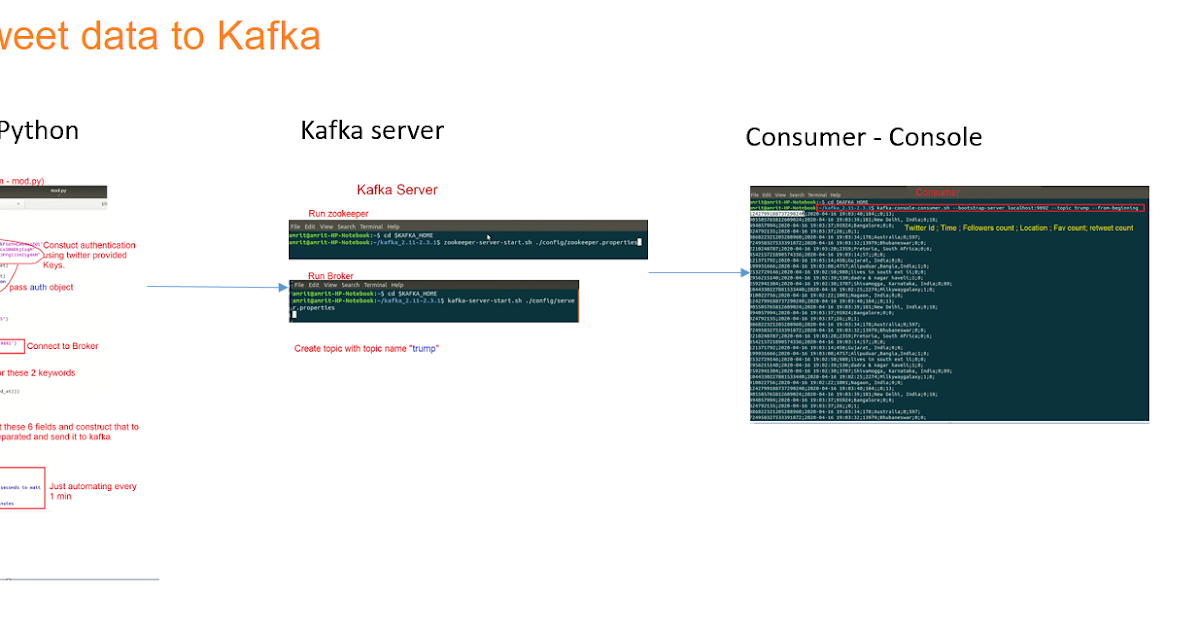
Task: Expand the View menu of the zookeeper terminal
Action: coord(325,227)
